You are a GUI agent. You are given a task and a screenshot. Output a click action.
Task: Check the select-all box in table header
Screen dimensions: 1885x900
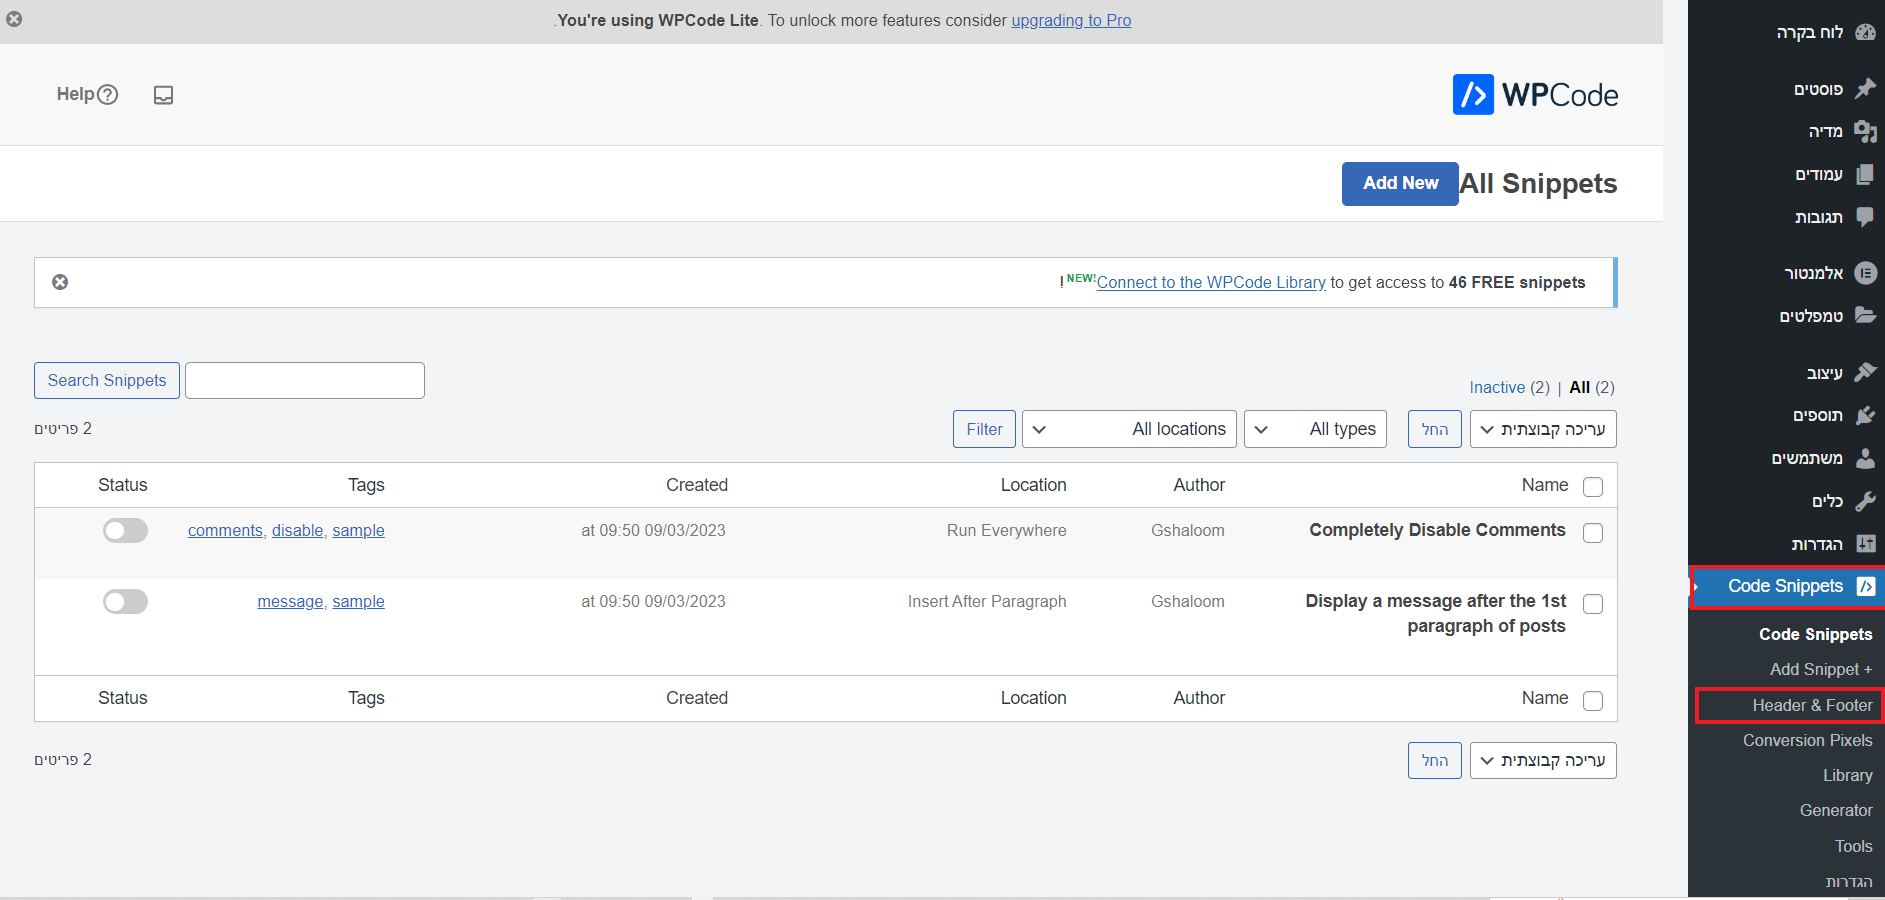click(x=1593, y=487)
